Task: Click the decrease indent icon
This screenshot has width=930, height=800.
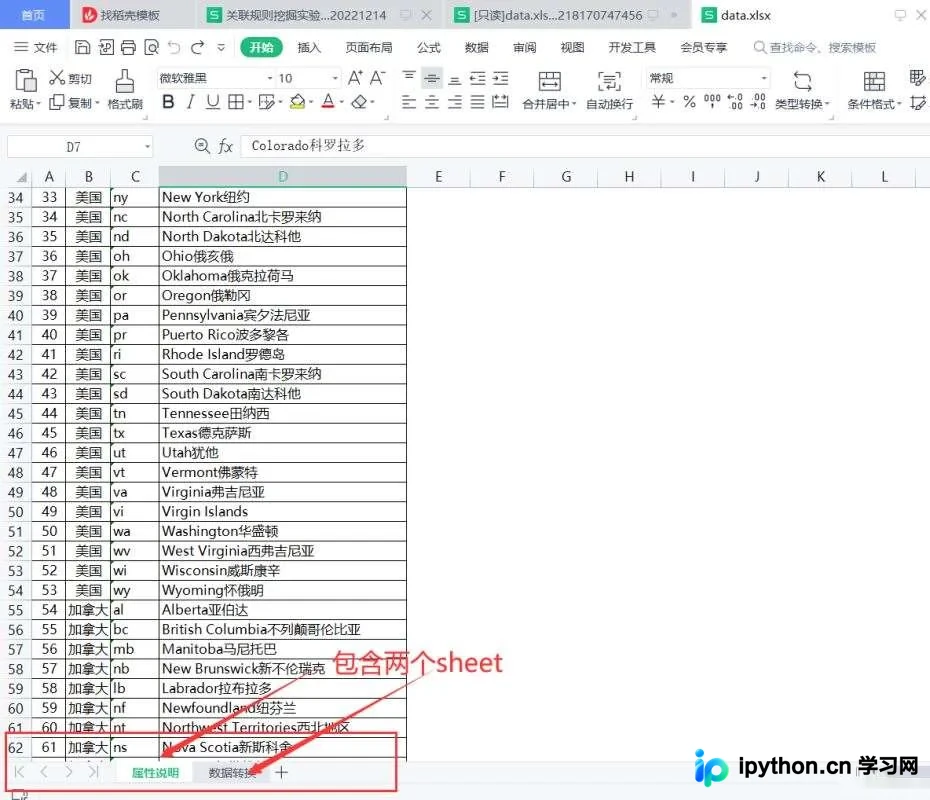Action: 477,78
